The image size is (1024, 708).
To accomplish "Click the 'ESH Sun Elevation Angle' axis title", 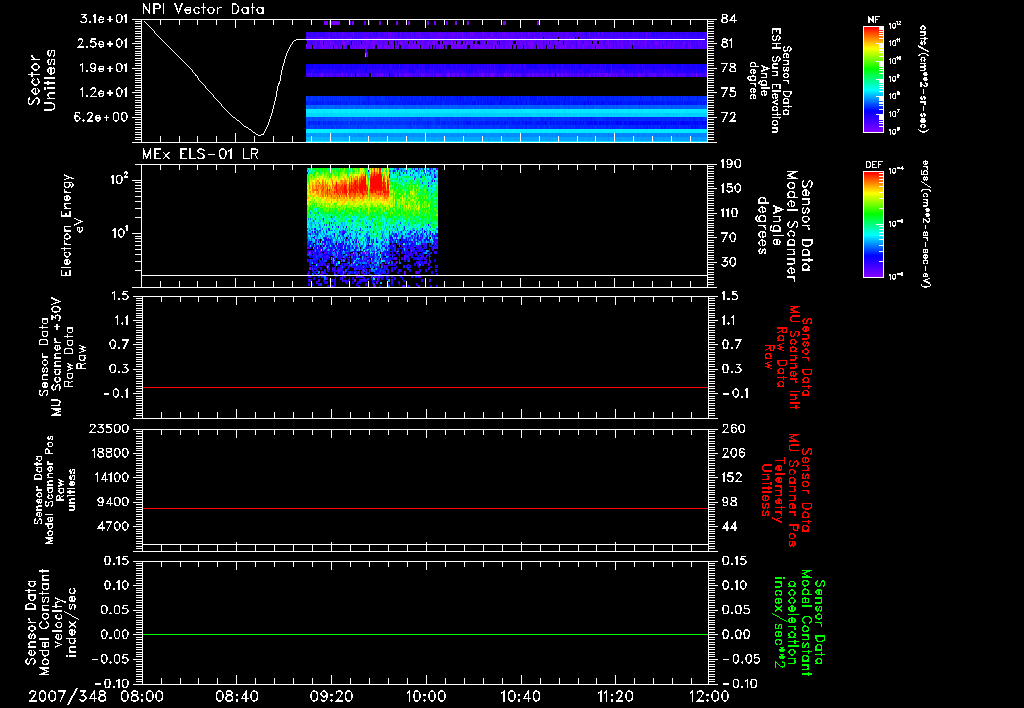I will point(770,80).
